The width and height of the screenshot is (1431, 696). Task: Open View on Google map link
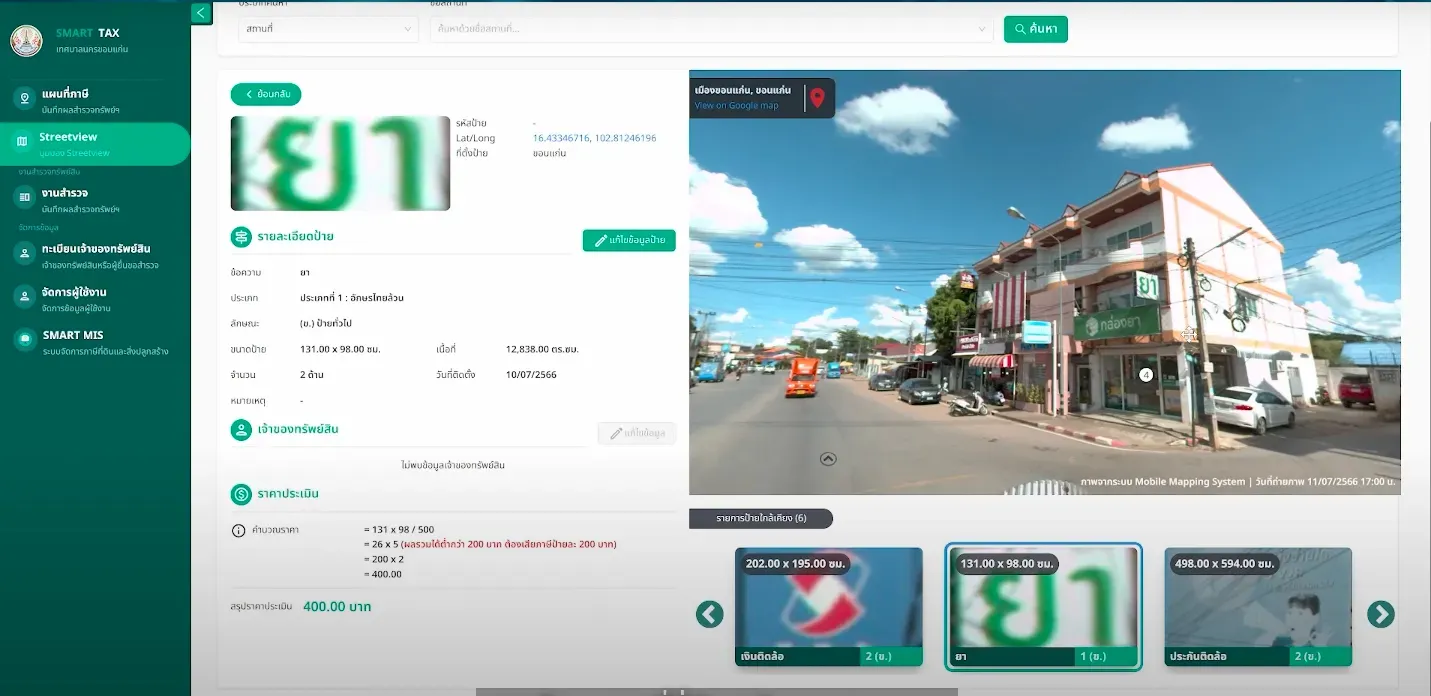(x=736, y=105)
